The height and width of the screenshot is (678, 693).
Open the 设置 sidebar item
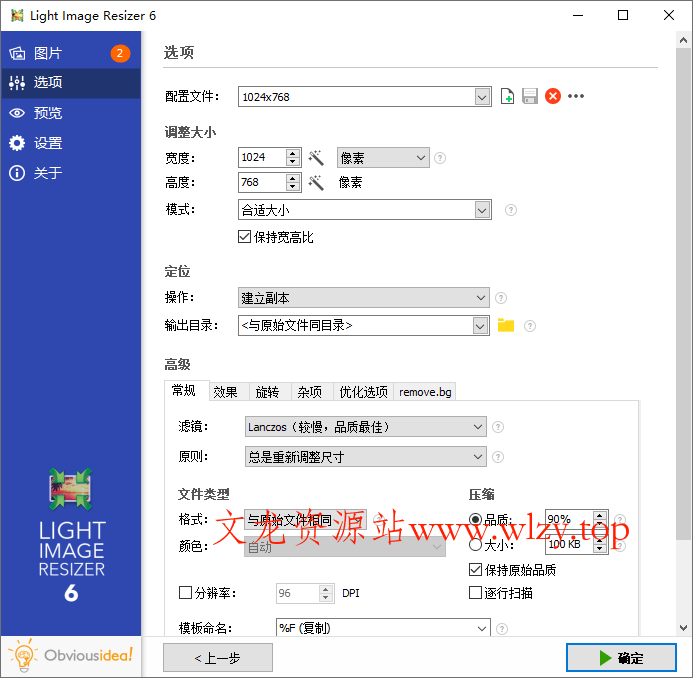tap(71, 143)
